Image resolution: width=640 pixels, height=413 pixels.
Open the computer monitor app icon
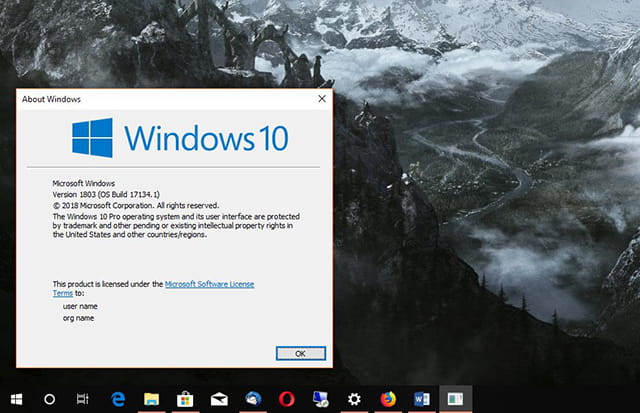pyautogui.click(x=320, y=399)
